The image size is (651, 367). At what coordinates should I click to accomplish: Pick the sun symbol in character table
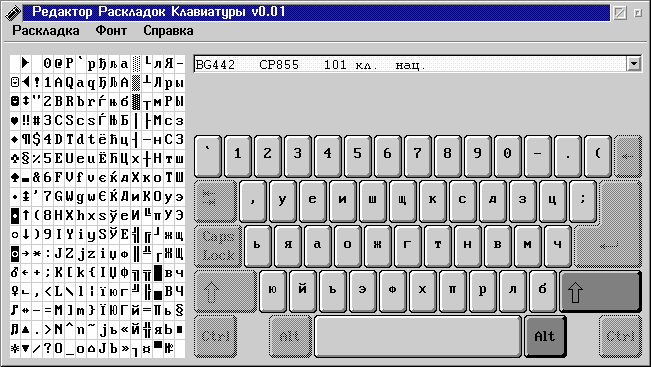(x=15, y=348)
